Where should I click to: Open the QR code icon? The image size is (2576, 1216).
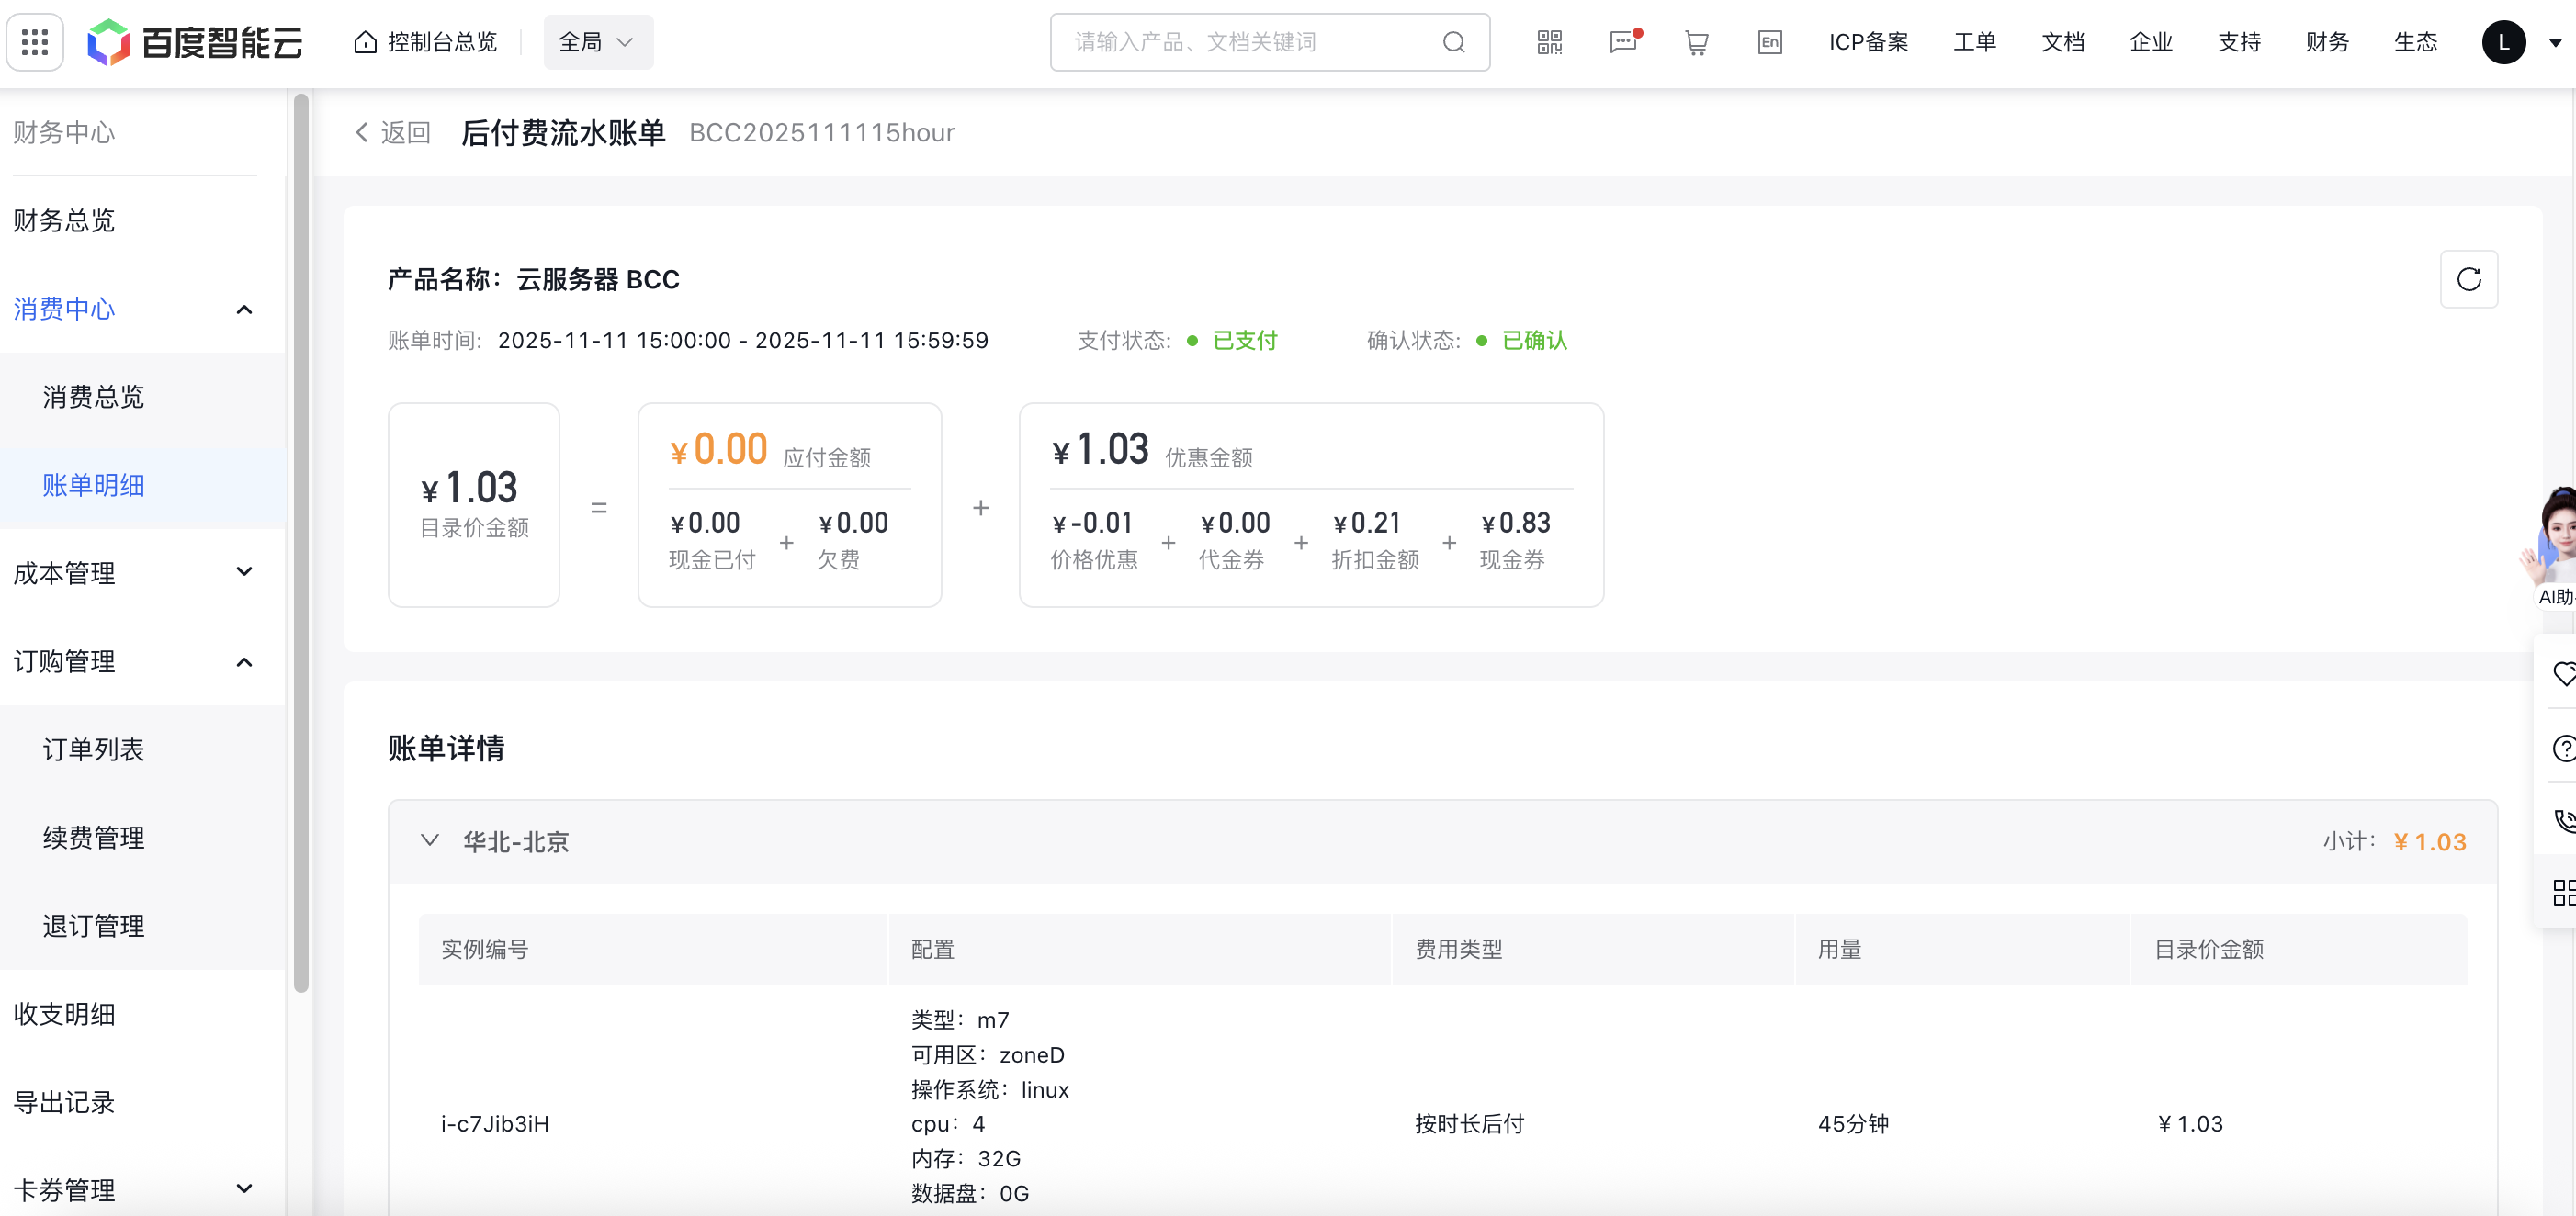(x=1550, y=42)
